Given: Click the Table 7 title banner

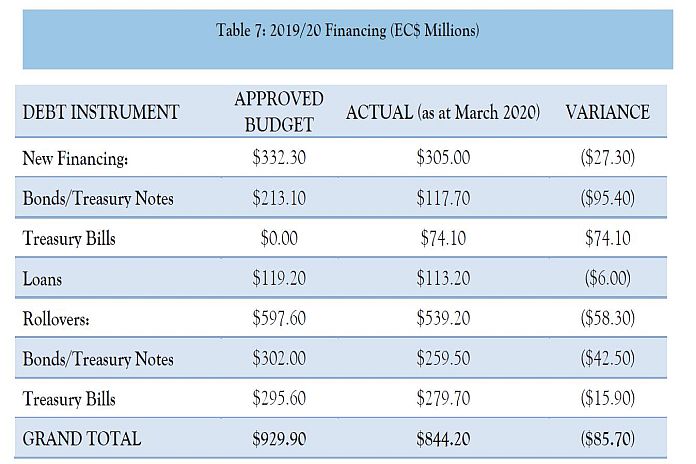Looking at the screenshot, I should point(347,30).
